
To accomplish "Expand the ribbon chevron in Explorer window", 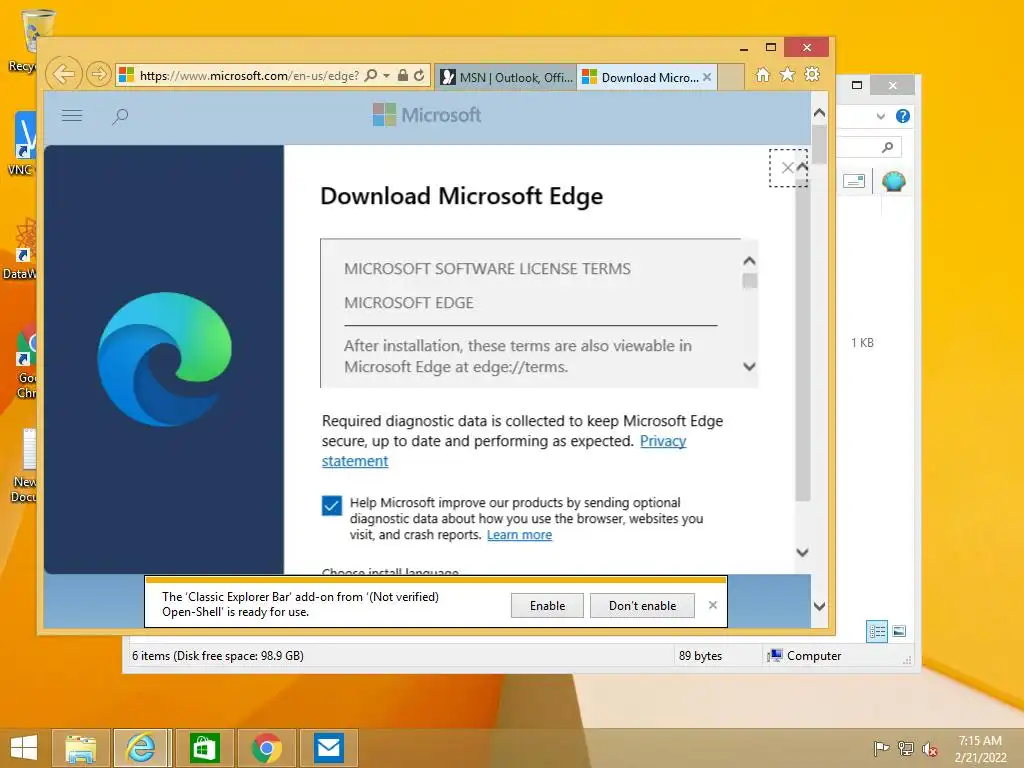I will point(881,116).
